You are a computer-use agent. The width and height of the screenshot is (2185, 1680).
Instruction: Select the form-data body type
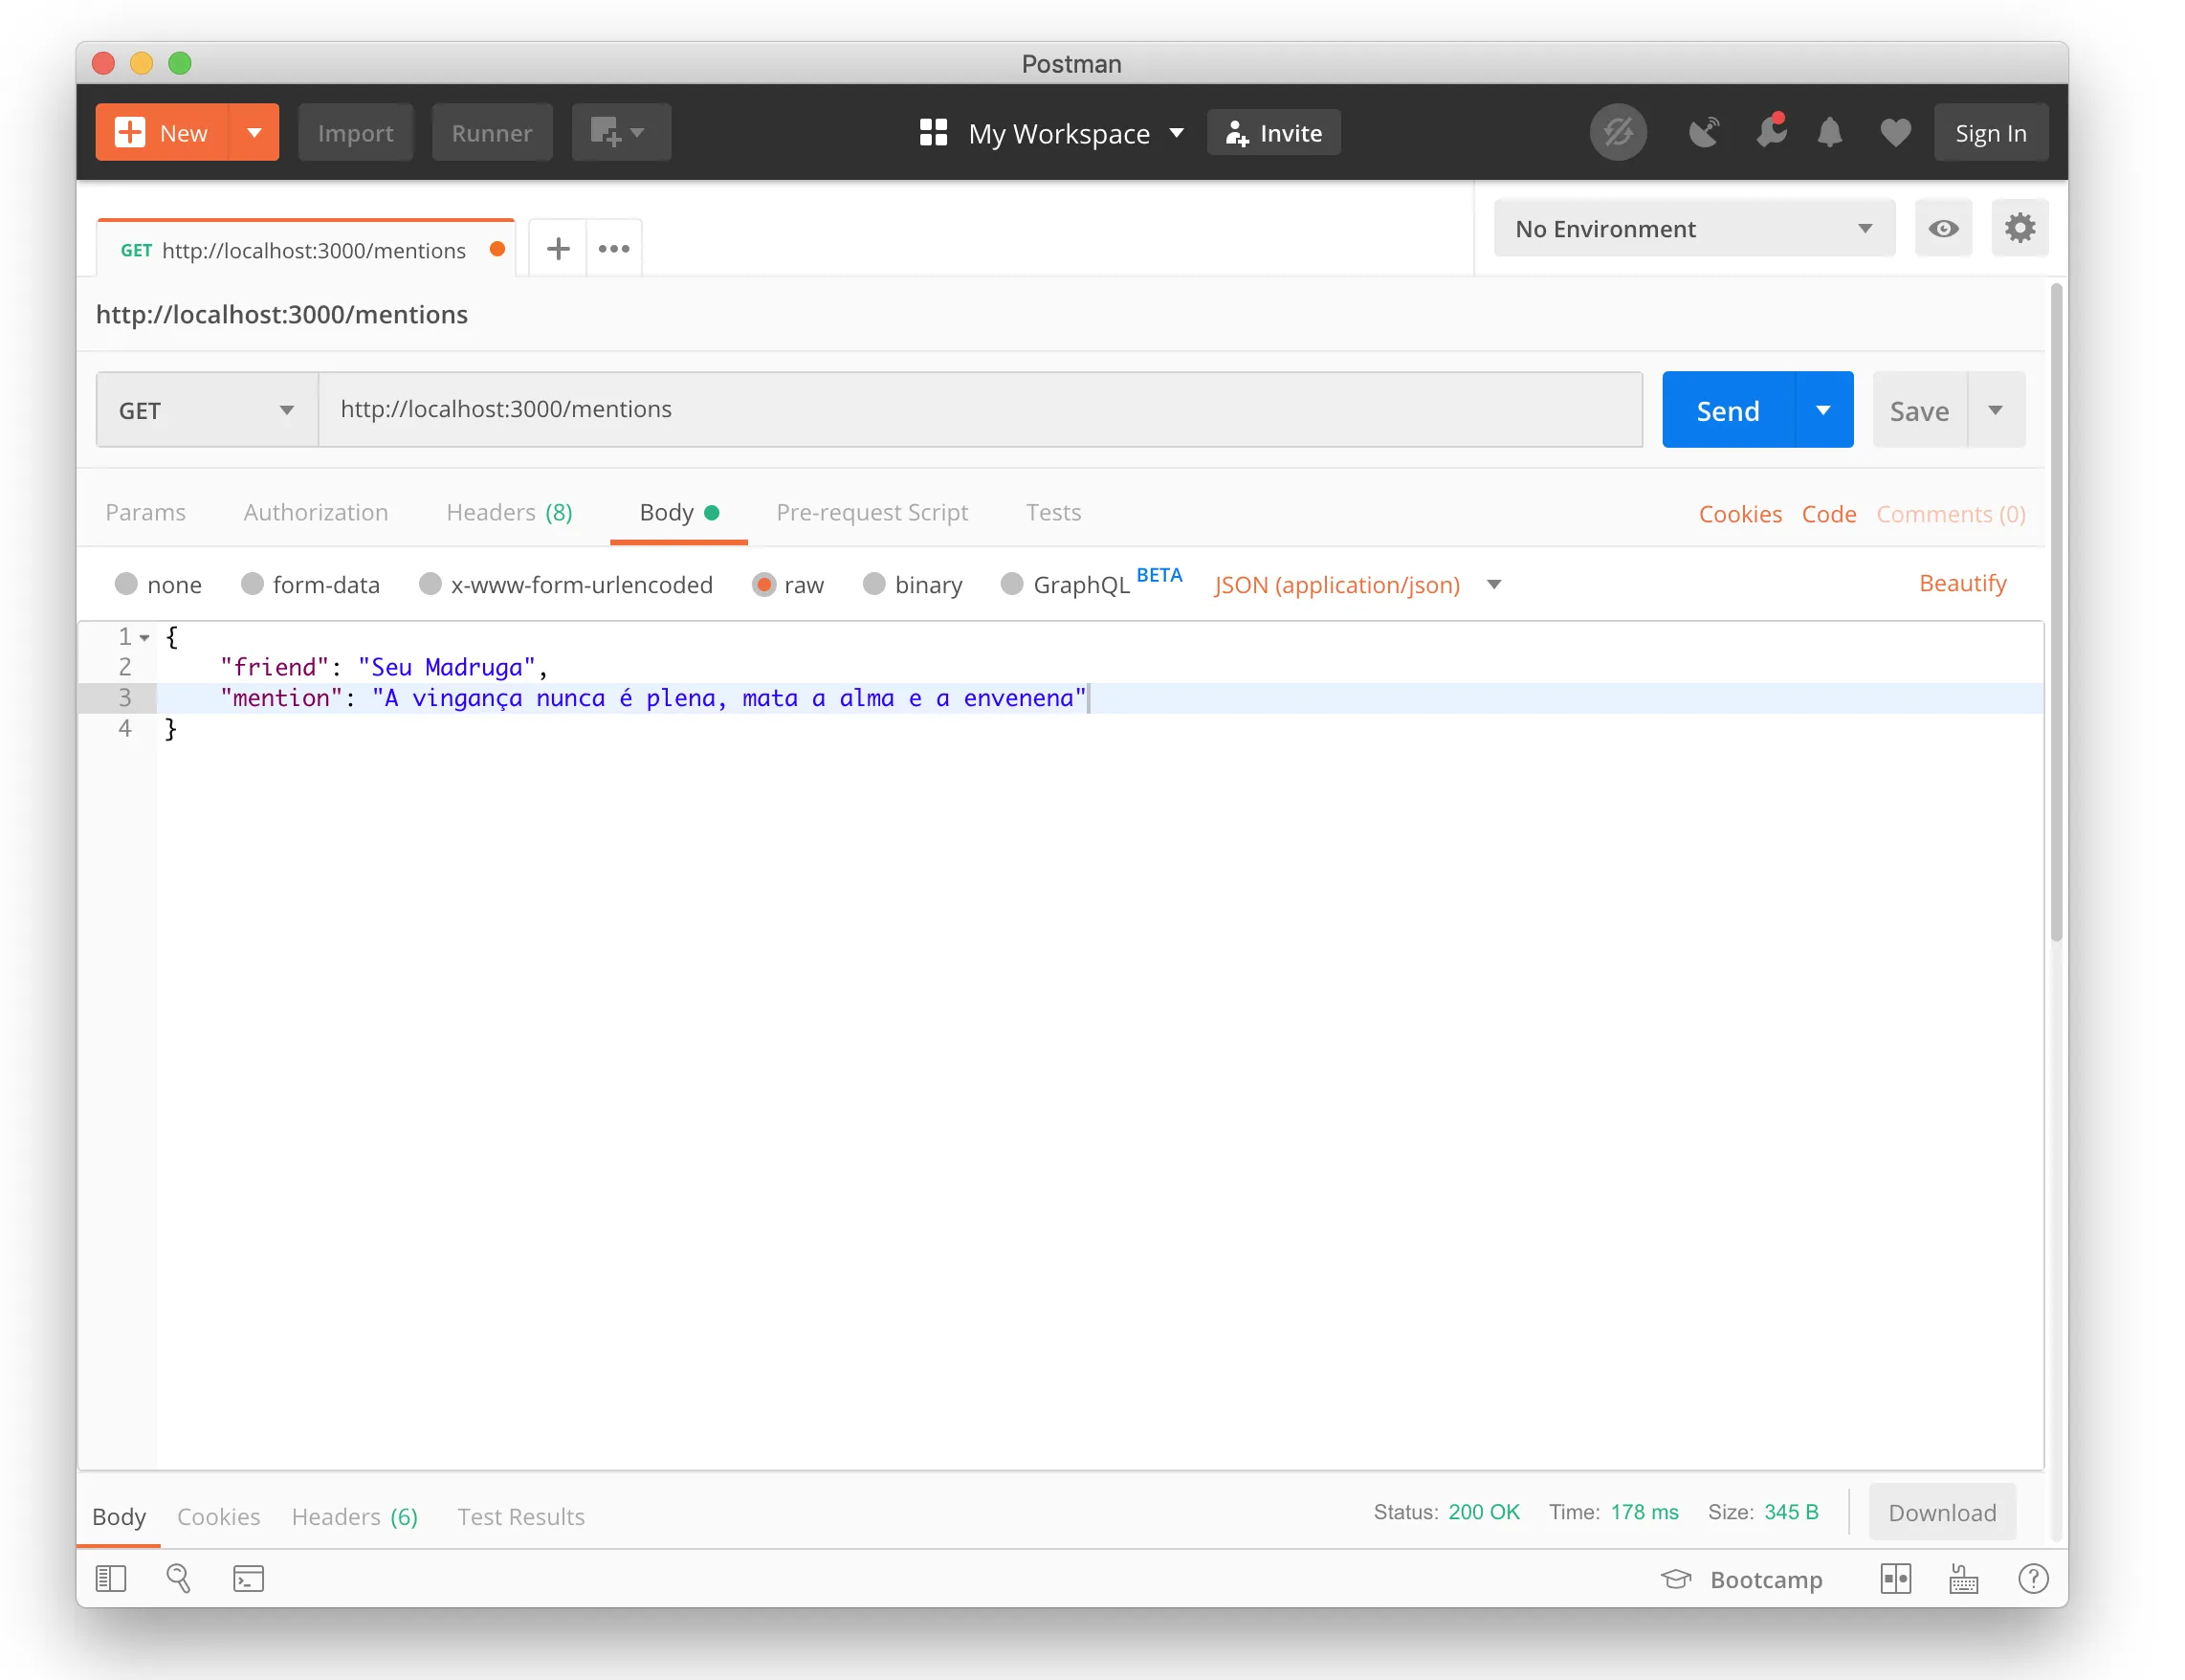tap(253, 584)
